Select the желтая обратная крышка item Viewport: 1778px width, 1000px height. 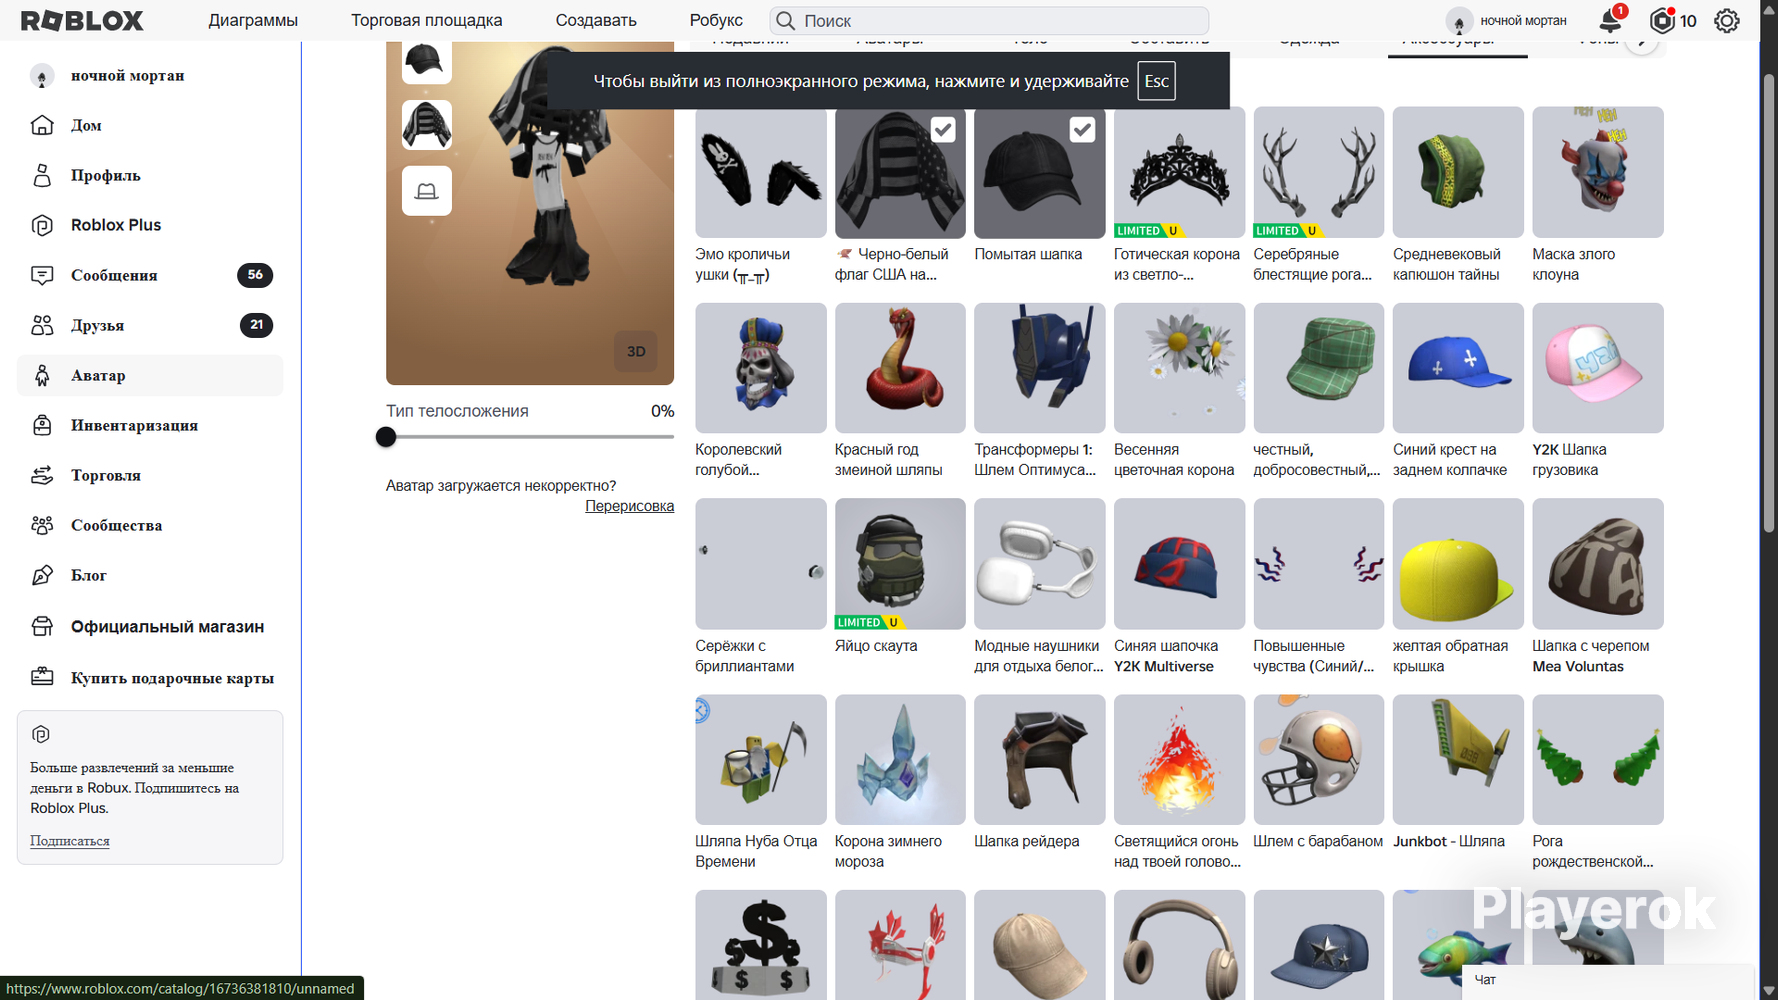[x=1458, y=564]
